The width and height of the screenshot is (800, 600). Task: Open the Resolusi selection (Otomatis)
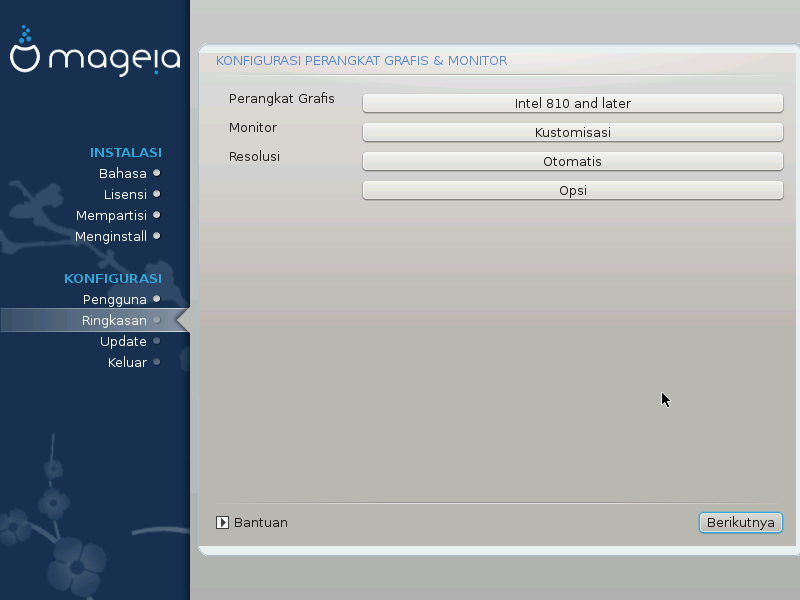(572, 161)
